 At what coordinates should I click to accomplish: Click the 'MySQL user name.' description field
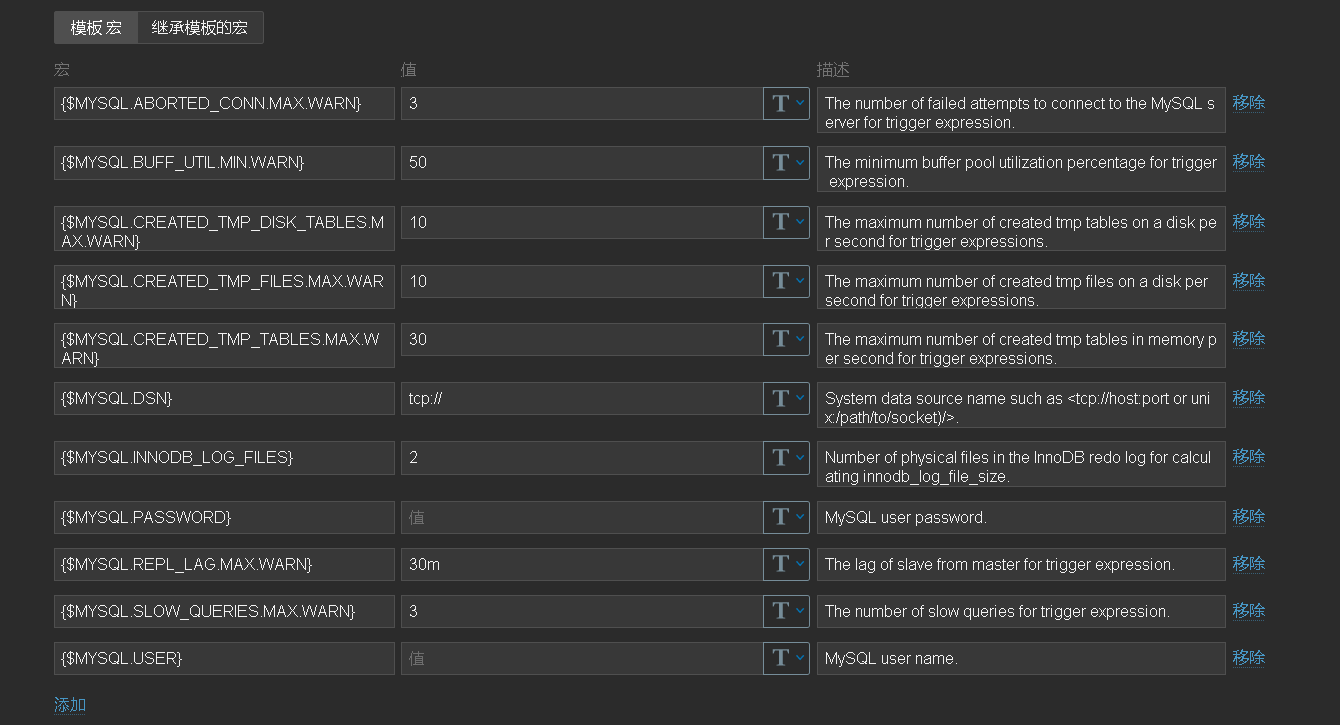click(x=1020, y=658)
